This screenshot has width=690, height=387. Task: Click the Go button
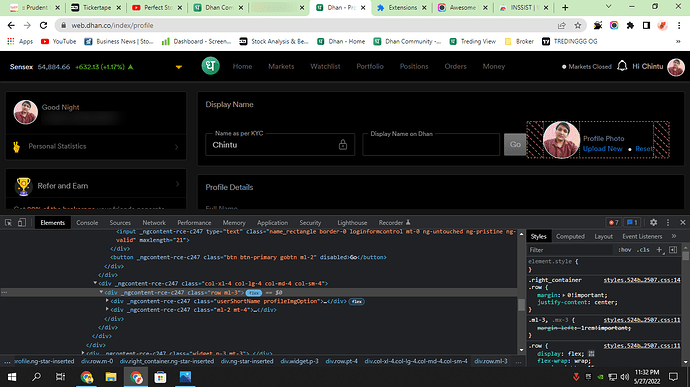coord(515,144)
